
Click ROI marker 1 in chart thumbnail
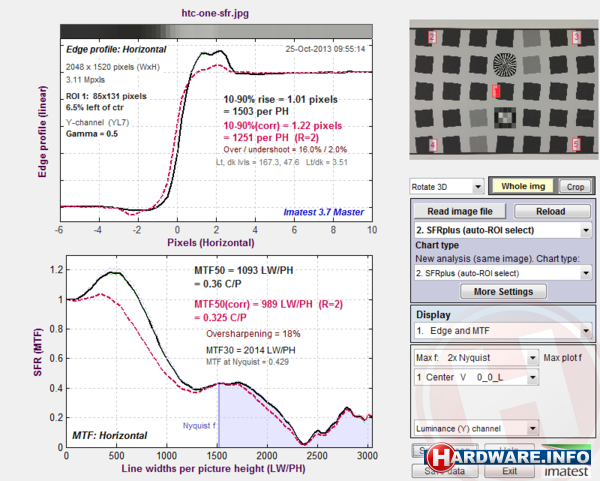coord(496,91)
